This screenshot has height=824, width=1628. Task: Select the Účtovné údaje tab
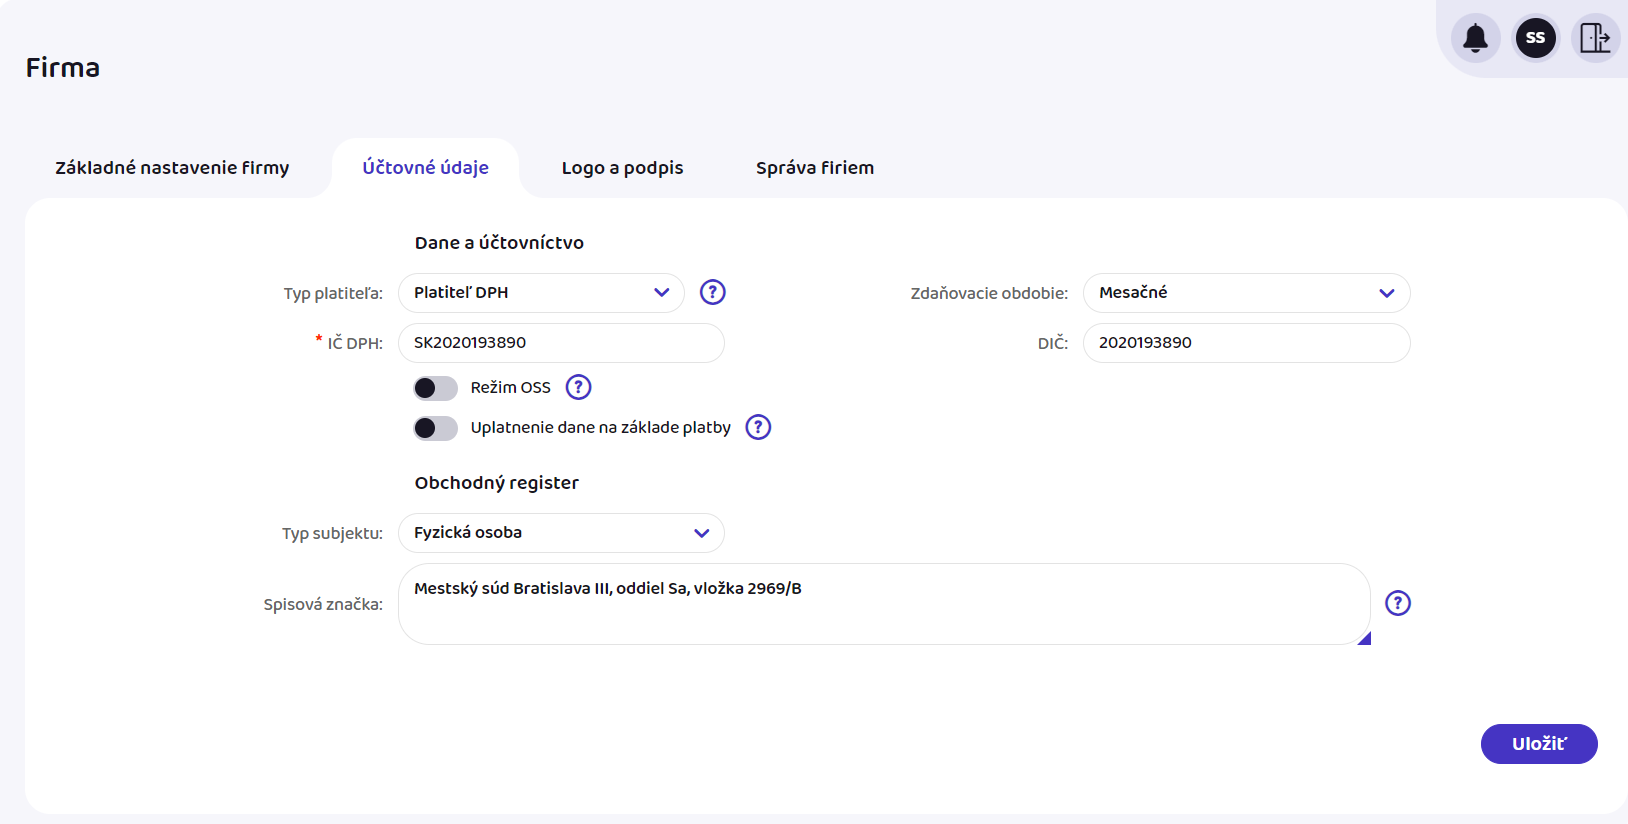(x=425, y=168)
